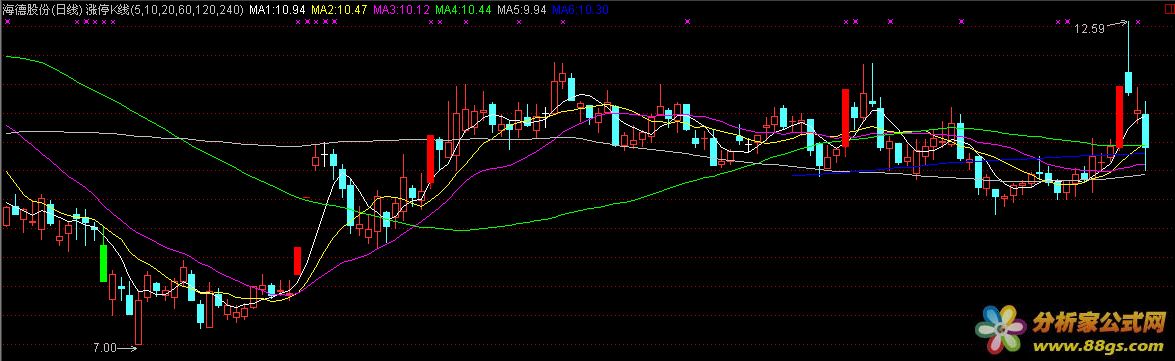The image size is (1175, 361).
Task: Click the blue MA6:10.30 label
Action: pos(580,10)
